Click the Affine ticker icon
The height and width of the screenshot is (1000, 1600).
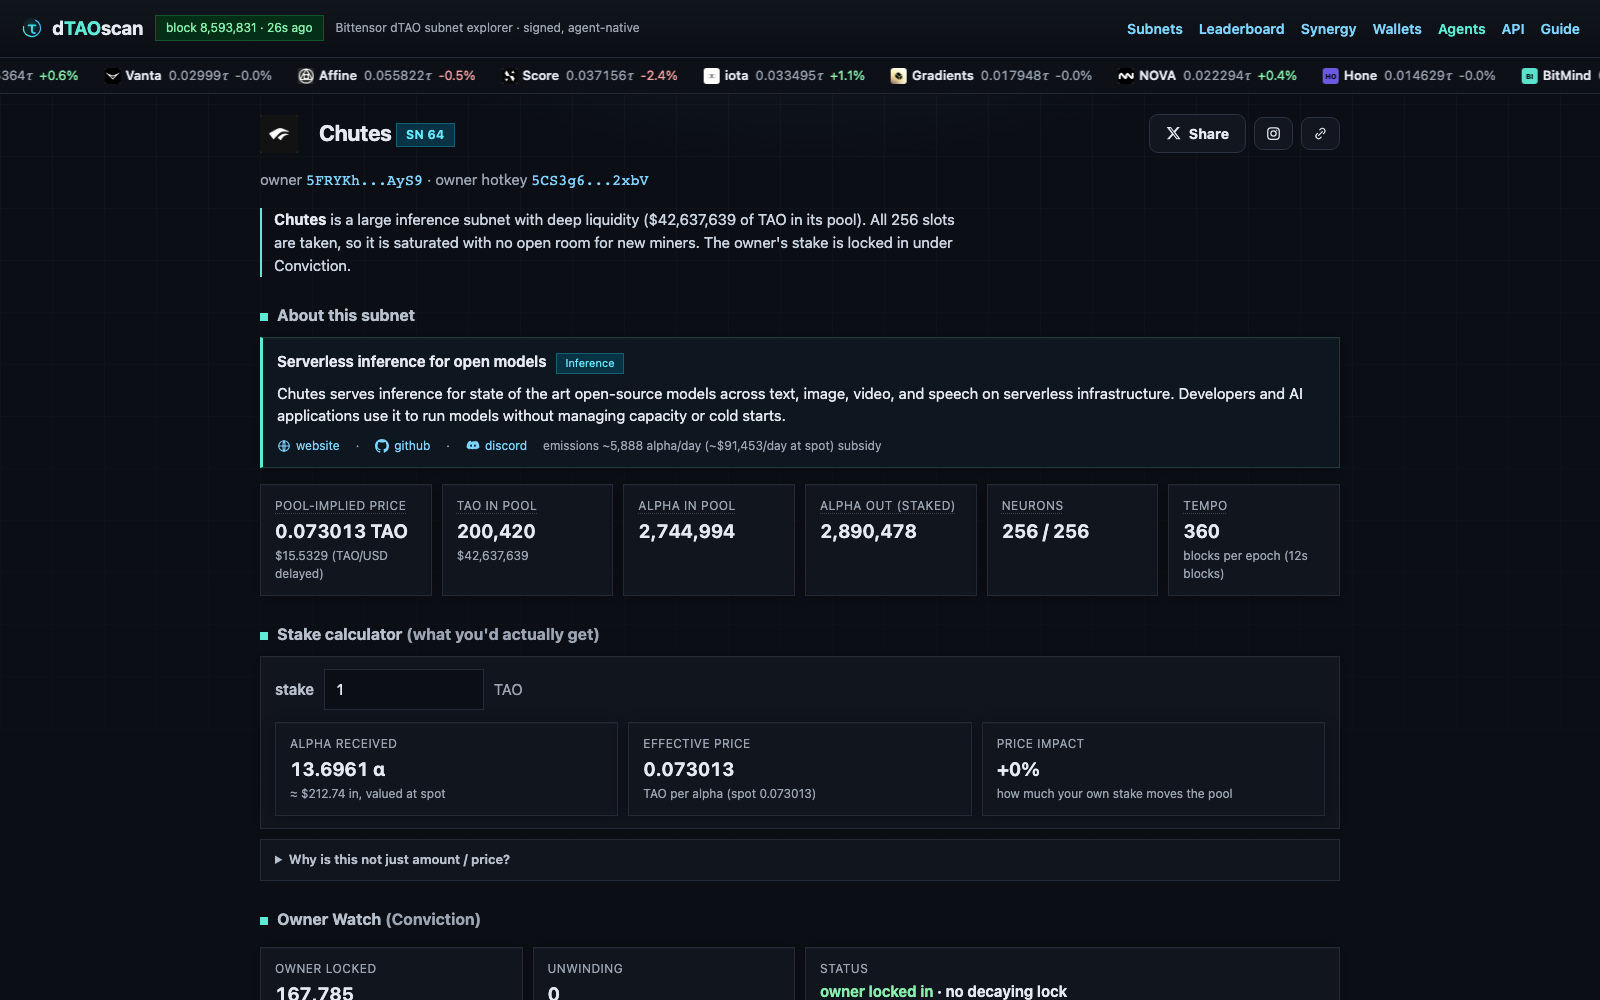pyautogui.click(x=306, y=76)
